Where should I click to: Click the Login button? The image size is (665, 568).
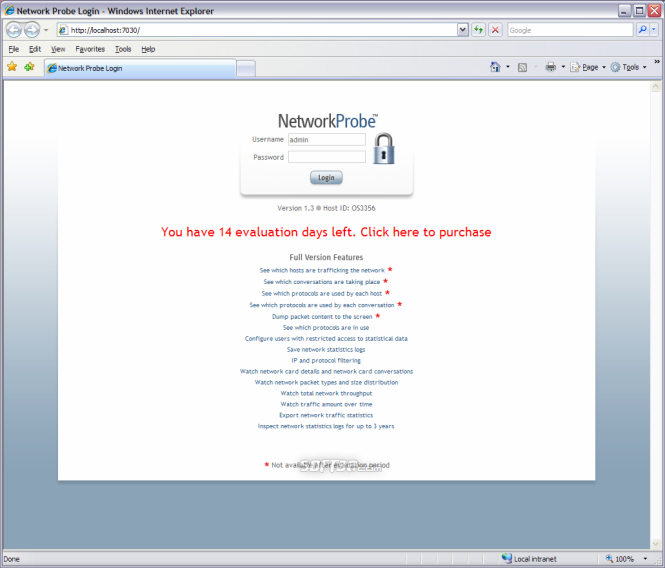(x=326, y=178)
